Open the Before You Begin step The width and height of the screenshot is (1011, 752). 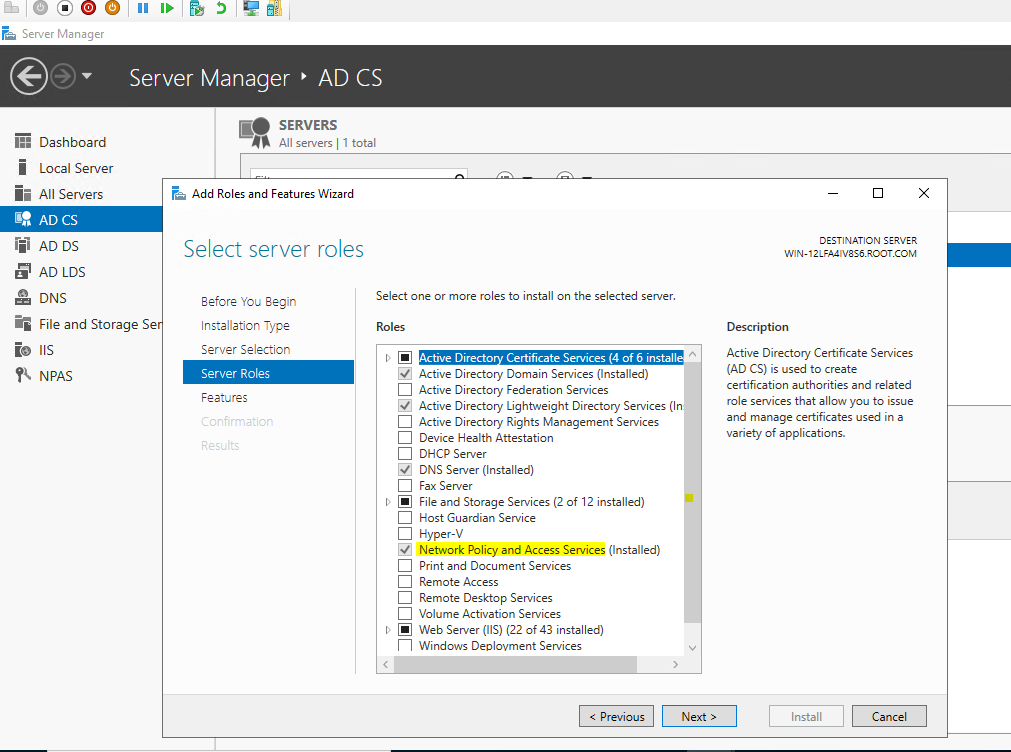248,301
